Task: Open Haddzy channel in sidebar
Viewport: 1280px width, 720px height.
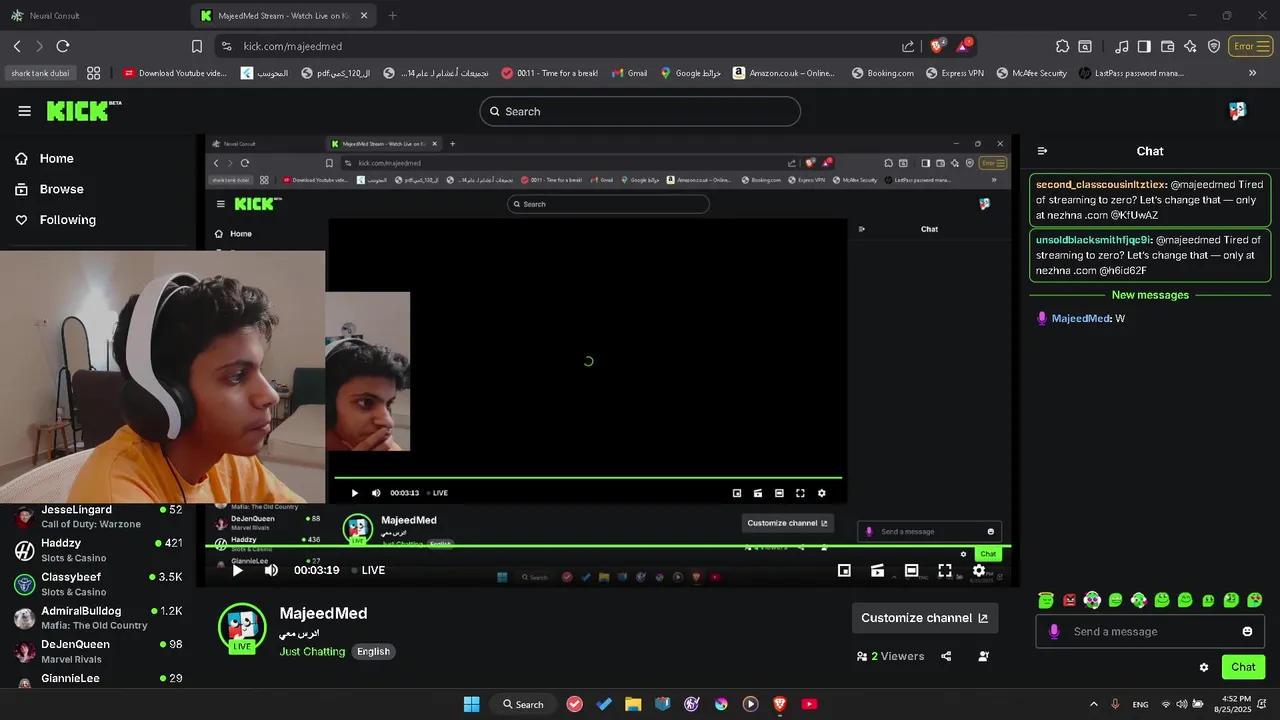Action: click(x=98, y=550)
